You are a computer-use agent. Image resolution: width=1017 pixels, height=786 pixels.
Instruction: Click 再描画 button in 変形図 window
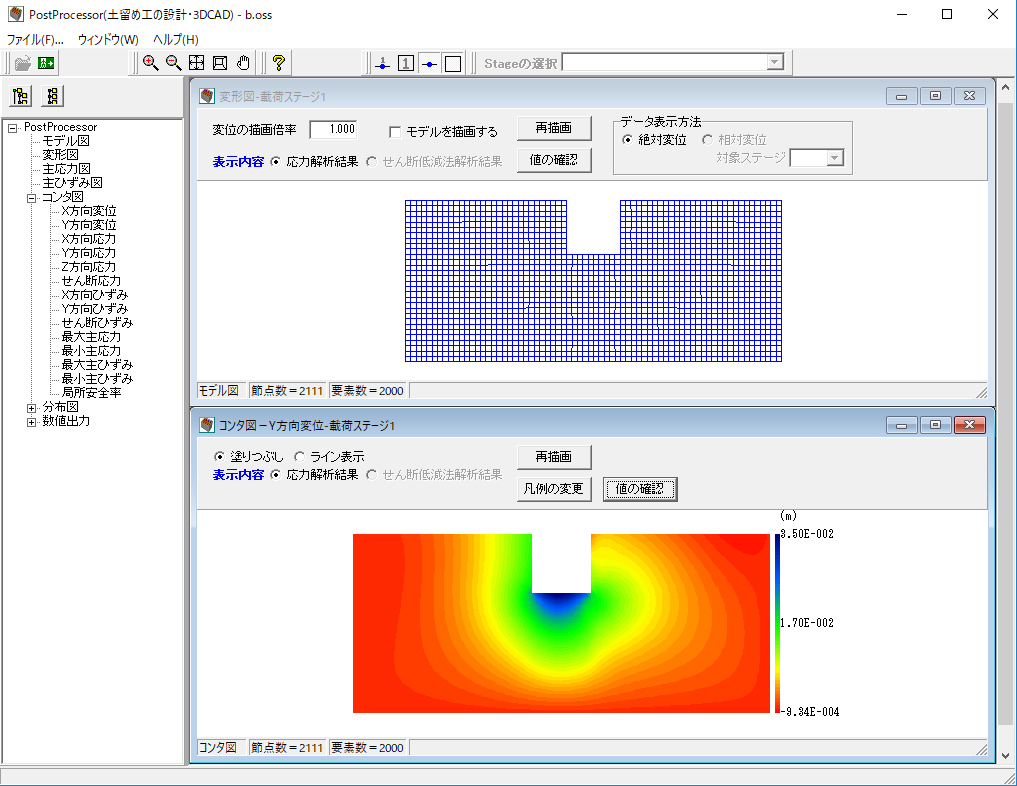(554, 128)
